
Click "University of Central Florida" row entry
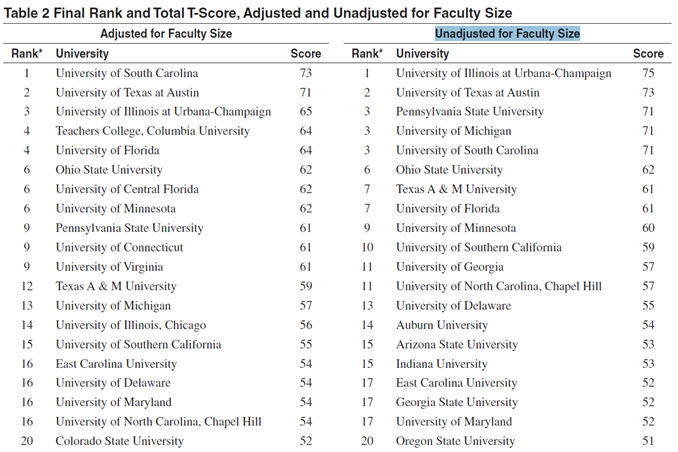(127, 189)
